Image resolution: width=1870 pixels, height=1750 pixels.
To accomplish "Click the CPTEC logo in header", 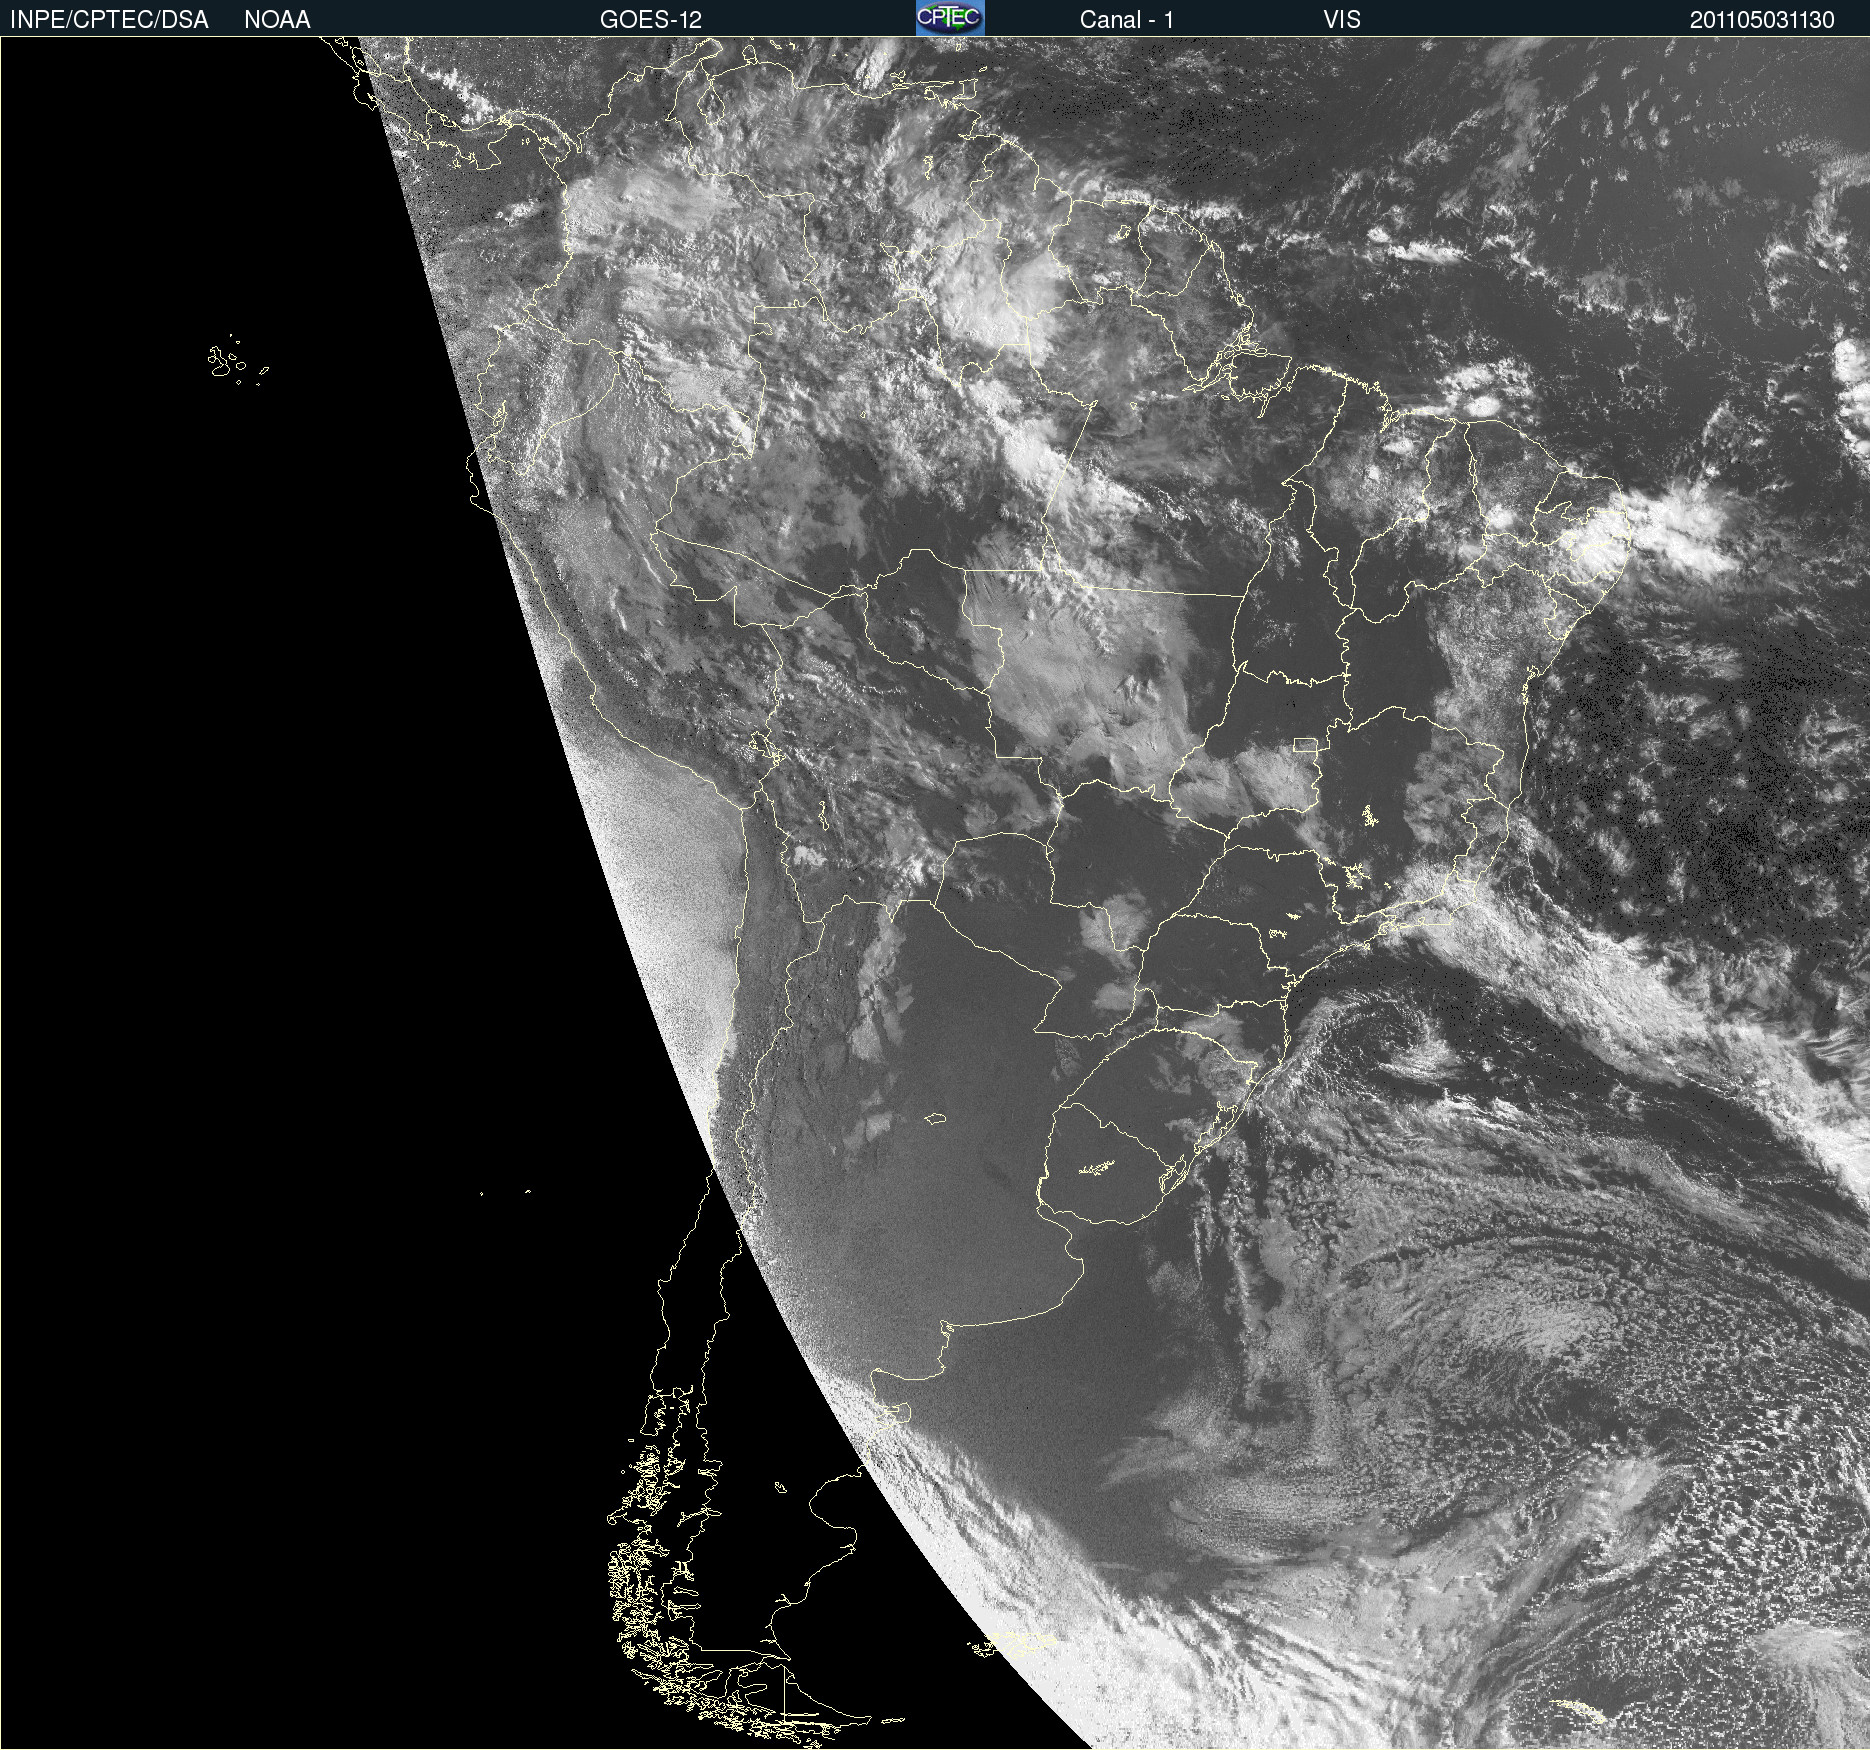I will 950,18.
